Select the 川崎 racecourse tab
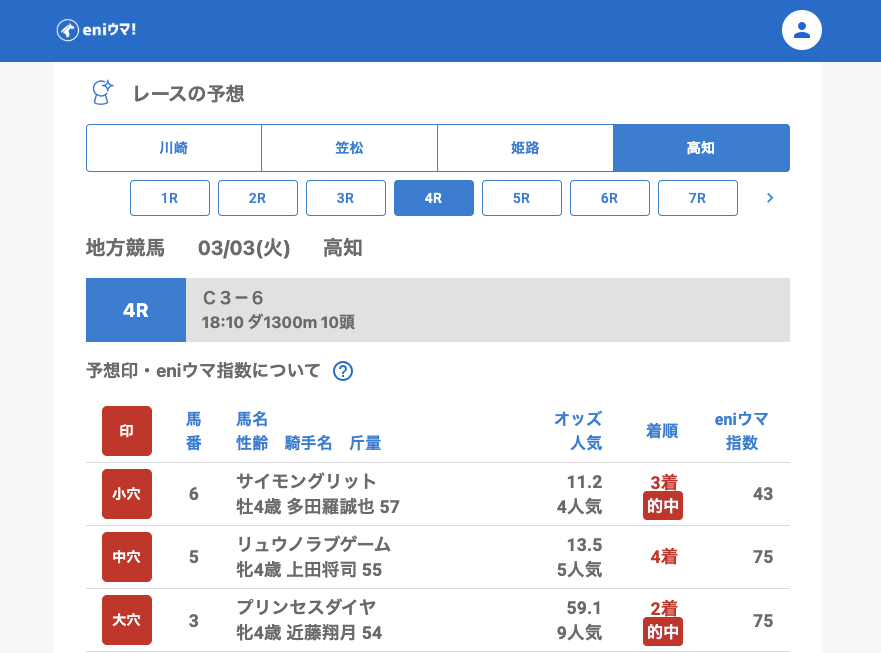 (x=174, y=148)
